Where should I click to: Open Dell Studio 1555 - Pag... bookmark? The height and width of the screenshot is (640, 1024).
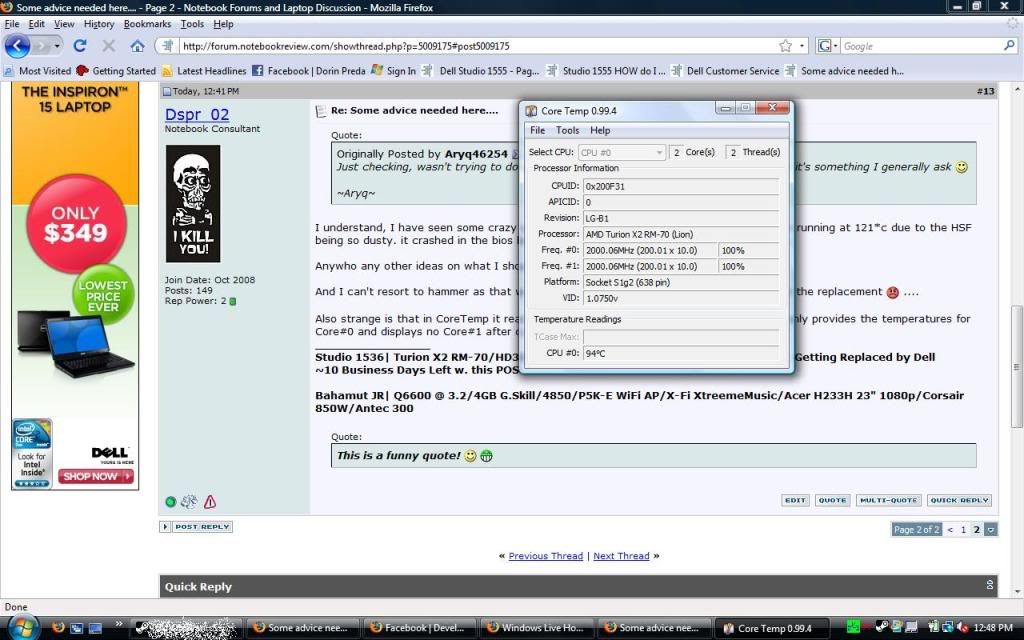pyautogui.click(x=481, y=71)
